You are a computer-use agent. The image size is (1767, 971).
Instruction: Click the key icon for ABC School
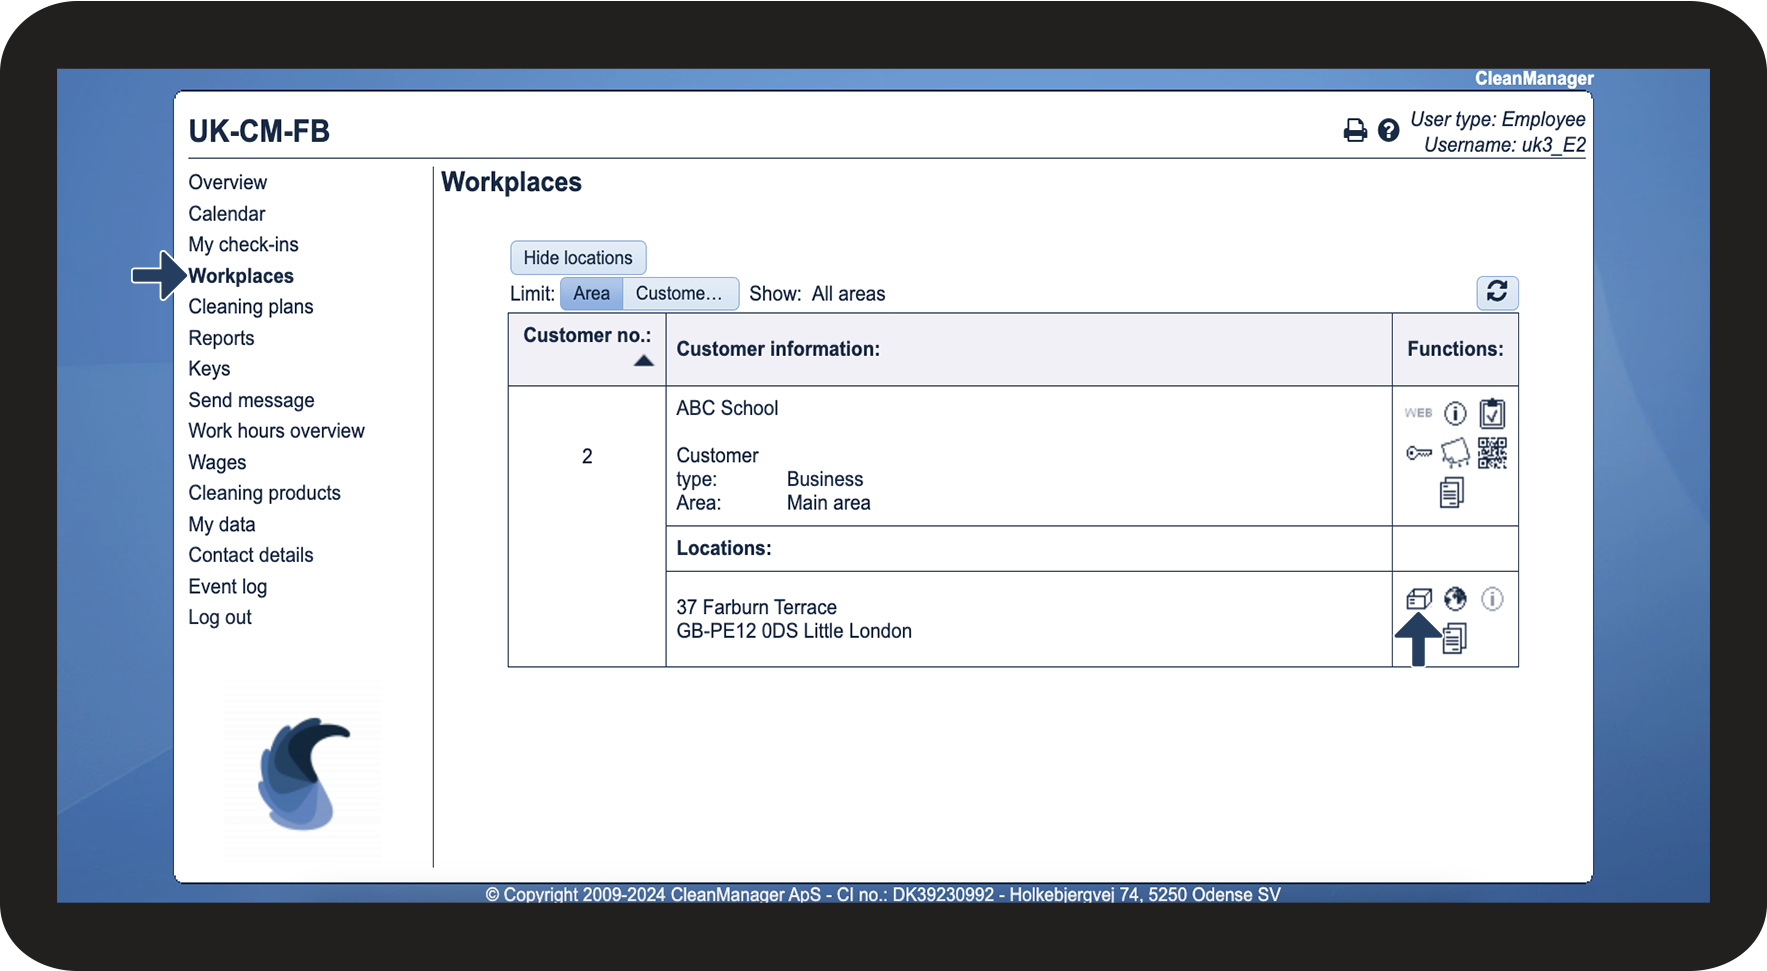[1418, 453]
